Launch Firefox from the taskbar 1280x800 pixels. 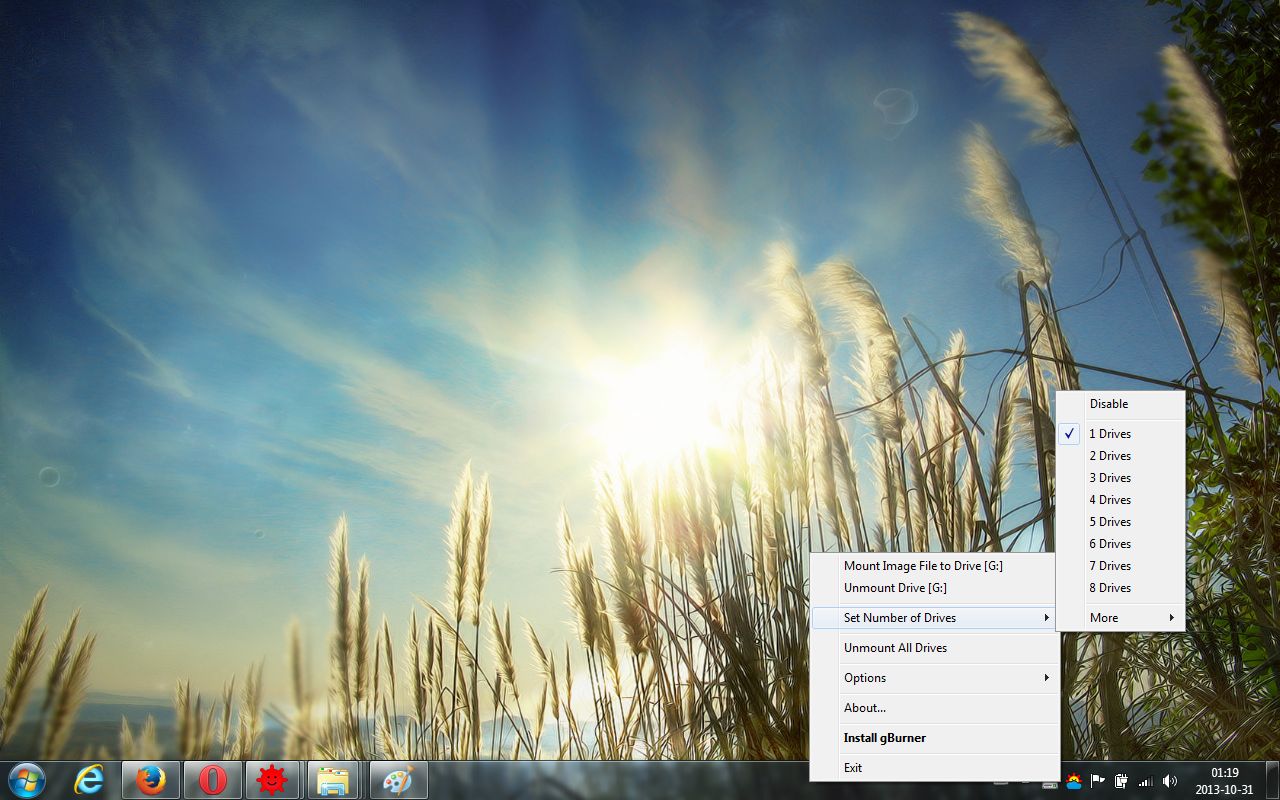[x=150, y=780]
